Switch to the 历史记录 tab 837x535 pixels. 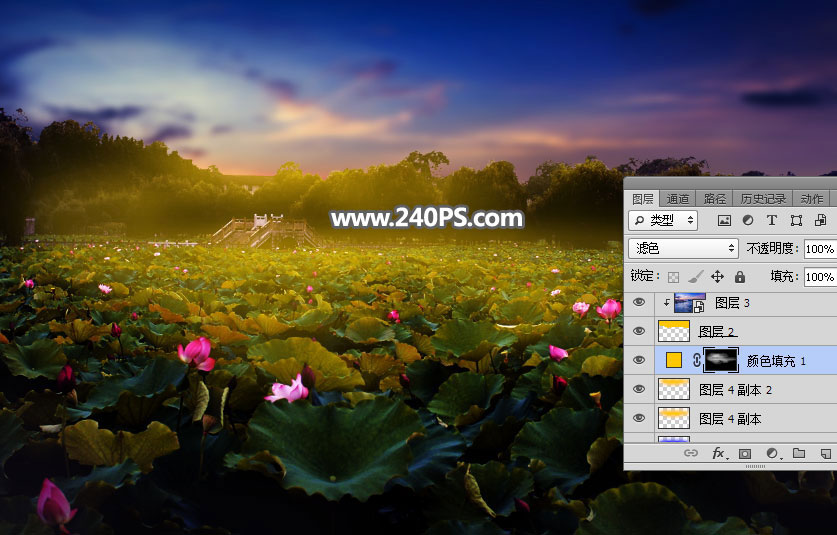[763, 199]
